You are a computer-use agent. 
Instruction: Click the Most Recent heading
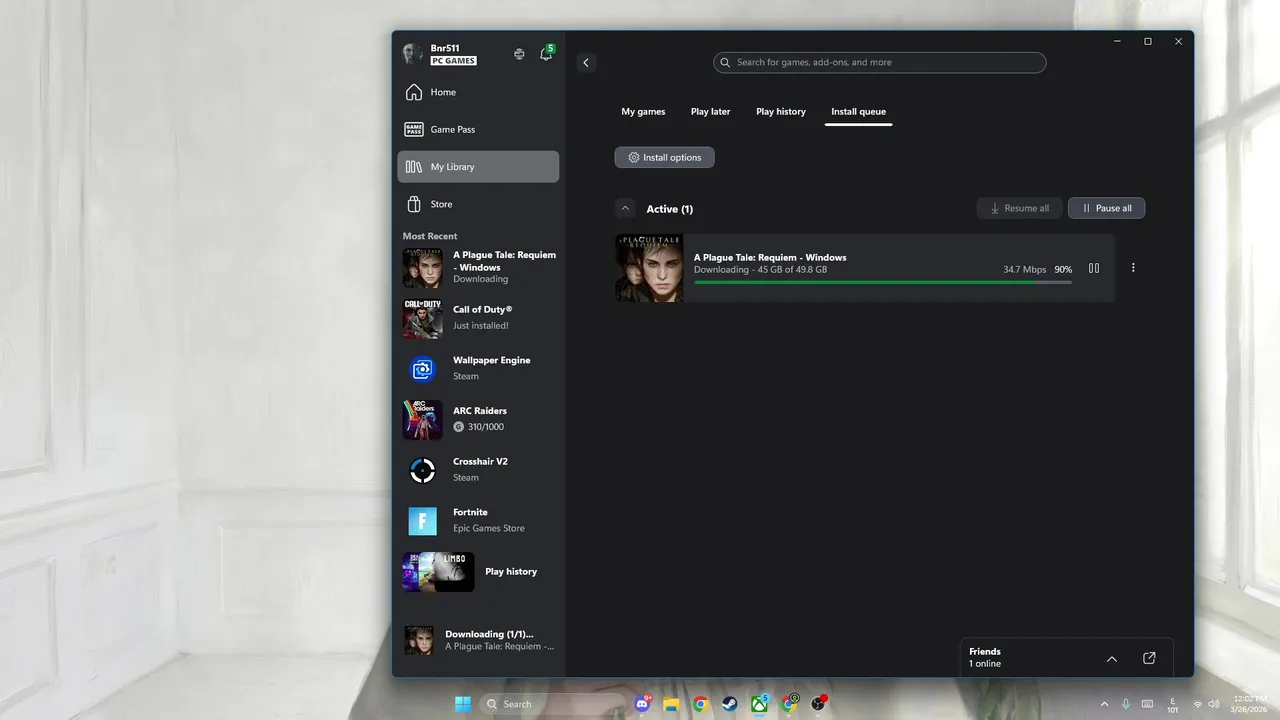point(430,236)
